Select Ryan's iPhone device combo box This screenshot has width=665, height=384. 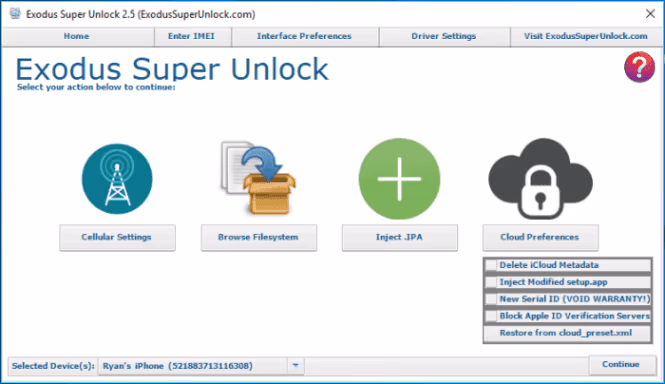(201, 366)
